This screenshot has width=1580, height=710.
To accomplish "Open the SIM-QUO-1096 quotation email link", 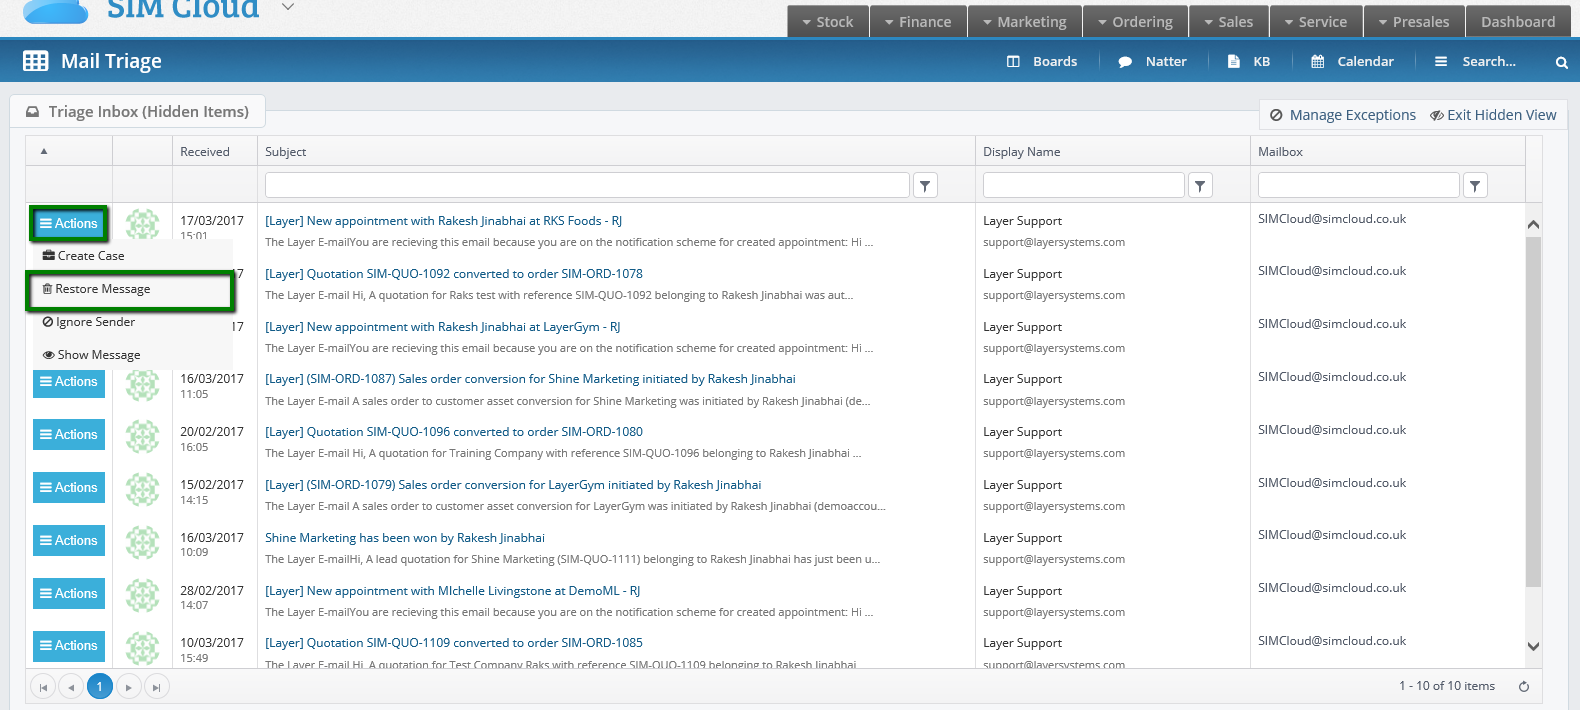I will pyautogui.click(x=454, y=432).
